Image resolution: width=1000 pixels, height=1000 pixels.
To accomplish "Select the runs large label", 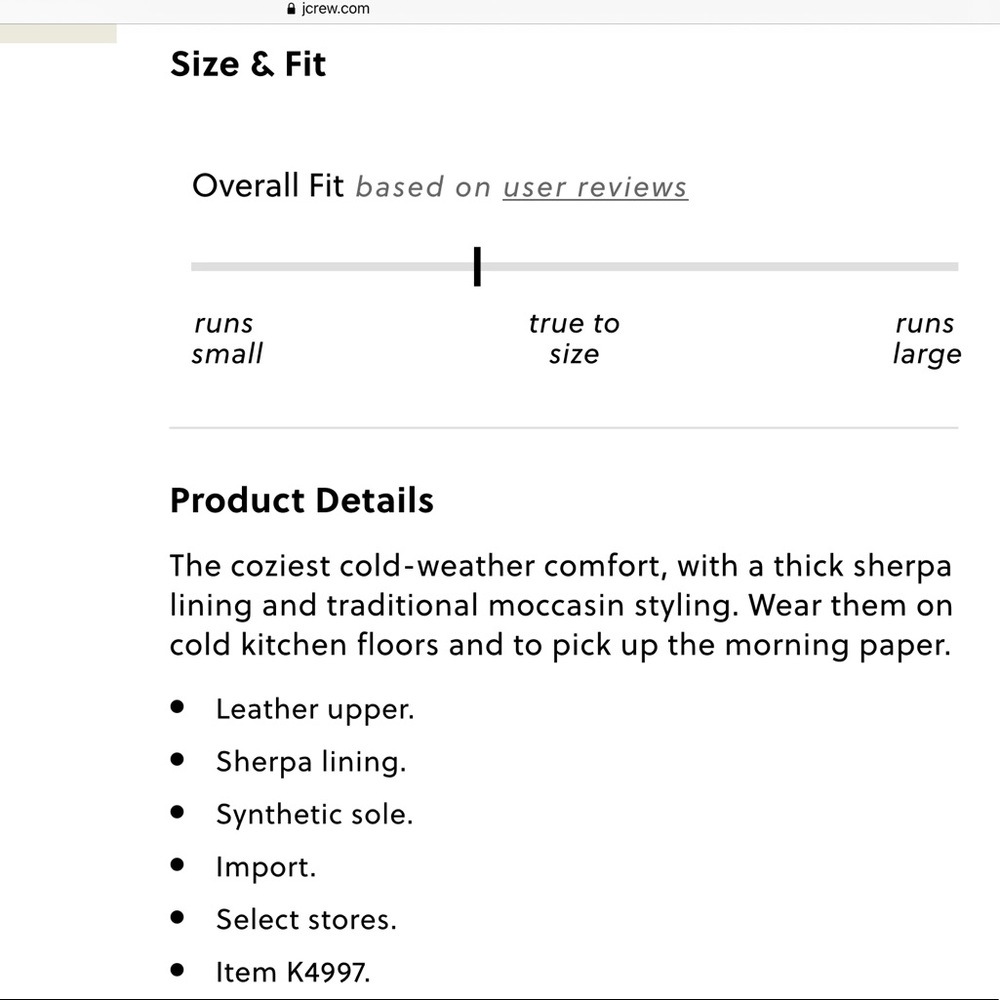I will click(925, 338).
